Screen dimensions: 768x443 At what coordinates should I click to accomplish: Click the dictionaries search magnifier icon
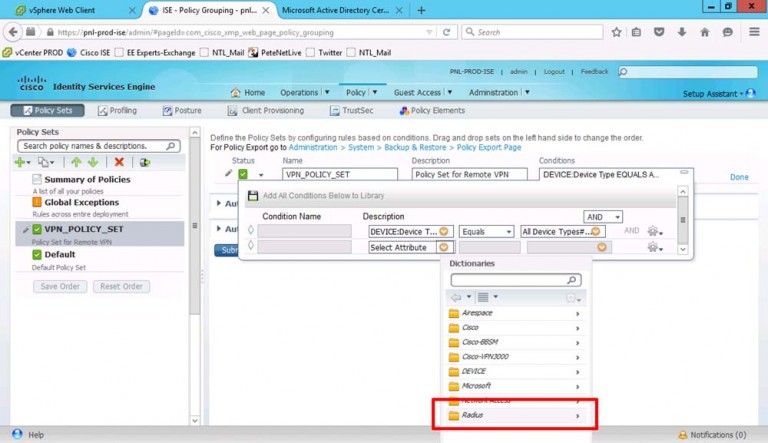click(x=572, y=280)
